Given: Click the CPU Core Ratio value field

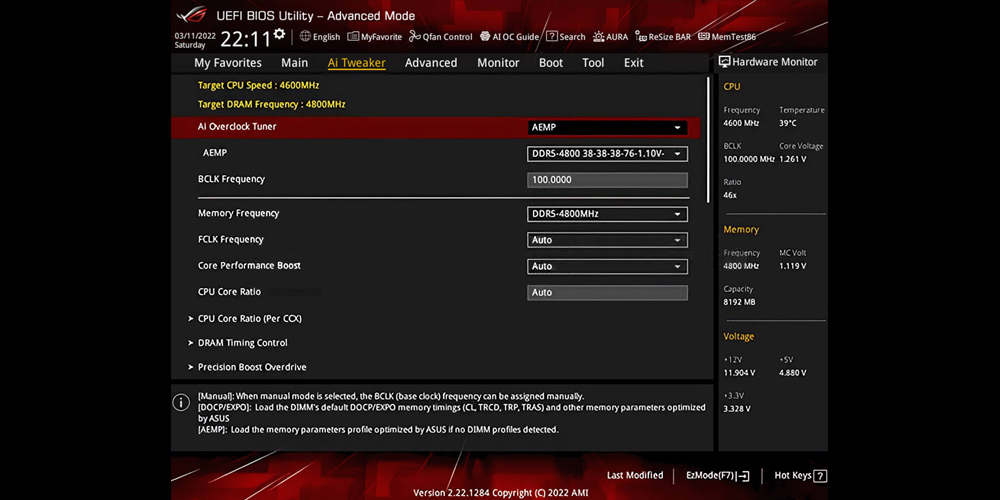Looking at the screenshot, I should click(607, 293).
